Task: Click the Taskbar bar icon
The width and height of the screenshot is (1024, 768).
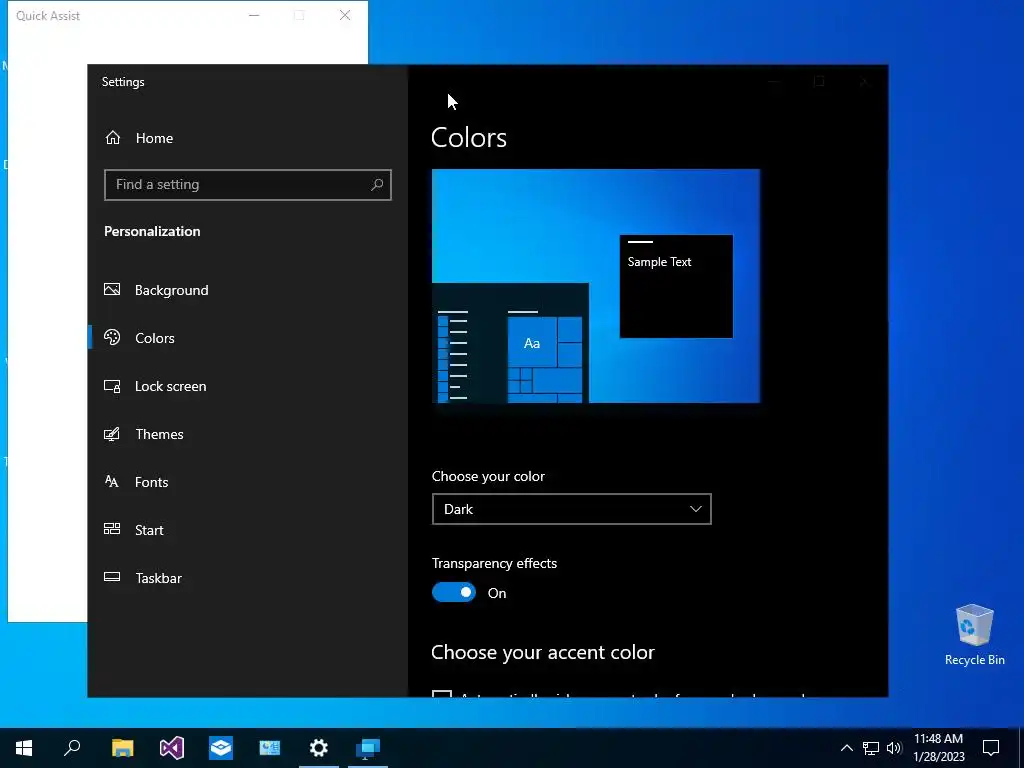Action: click(x=112, y=577)
